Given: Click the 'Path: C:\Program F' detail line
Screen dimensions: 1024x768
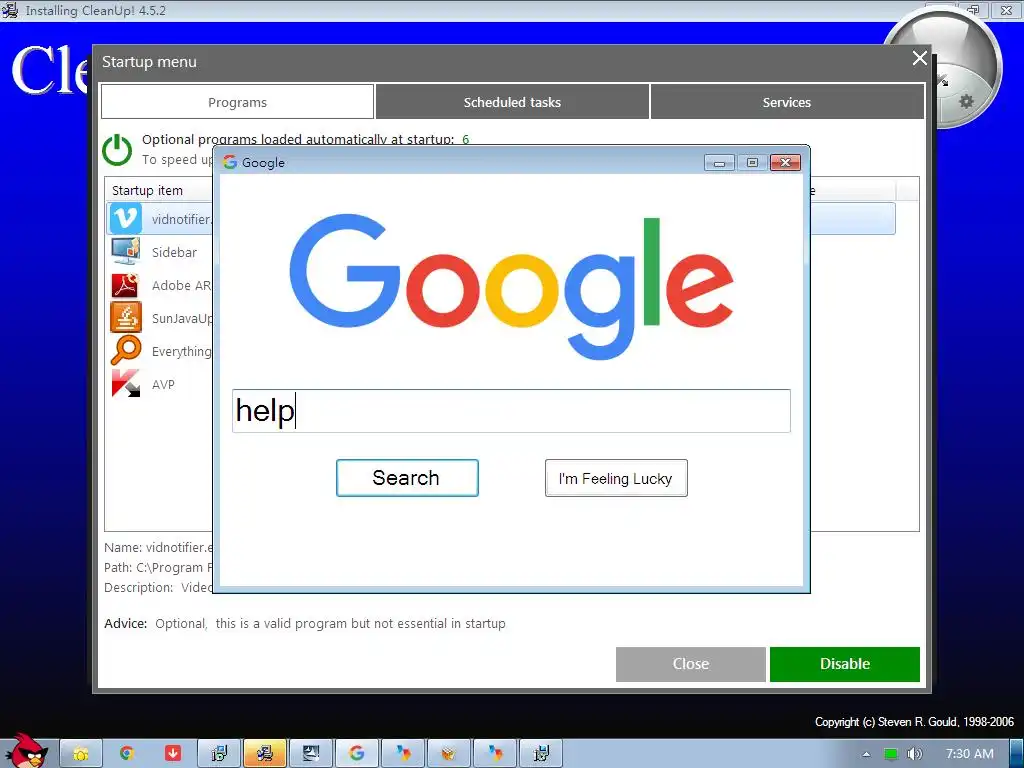Looking at the screenshot, I should [x=159, y=568].
